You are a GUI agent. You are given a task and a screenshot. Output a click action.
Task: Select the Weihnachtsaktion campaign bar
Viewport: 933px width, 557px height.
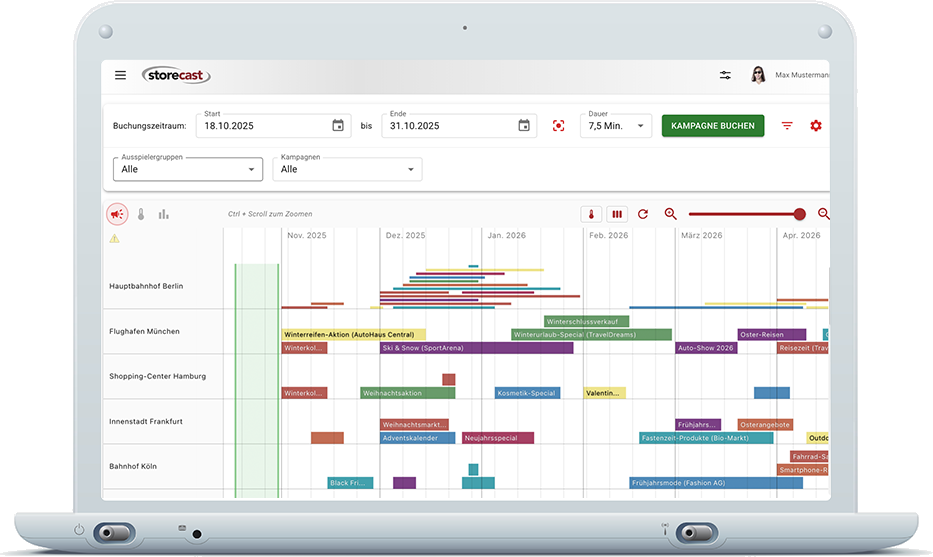click(408, 393)
